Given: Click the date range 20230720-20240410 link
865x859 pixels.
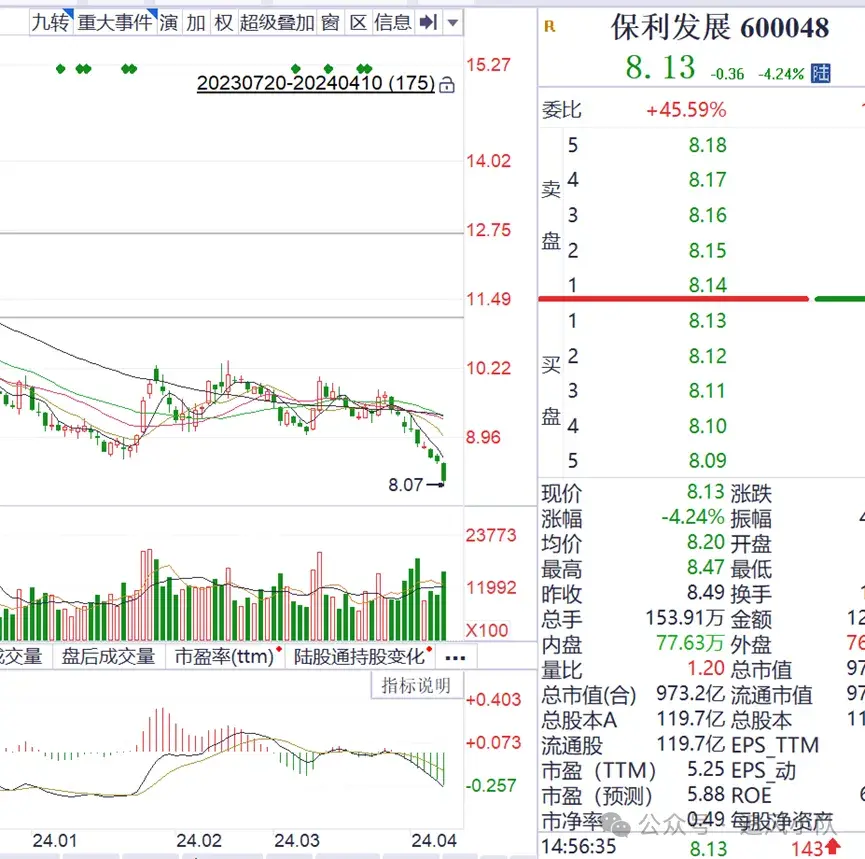Looking at the screenshot, I should [316, 83].
